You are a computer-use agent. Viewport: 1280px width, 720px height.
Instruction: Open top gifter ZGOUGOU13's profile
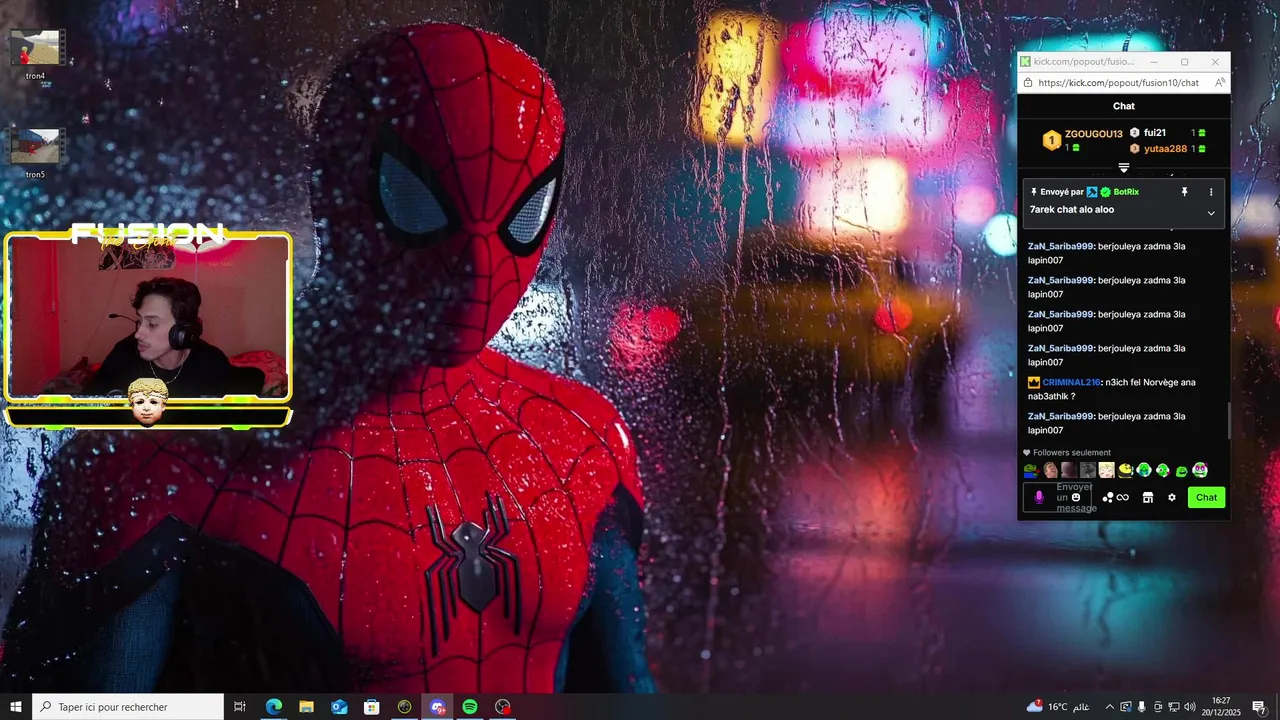tap(1093, 134)
